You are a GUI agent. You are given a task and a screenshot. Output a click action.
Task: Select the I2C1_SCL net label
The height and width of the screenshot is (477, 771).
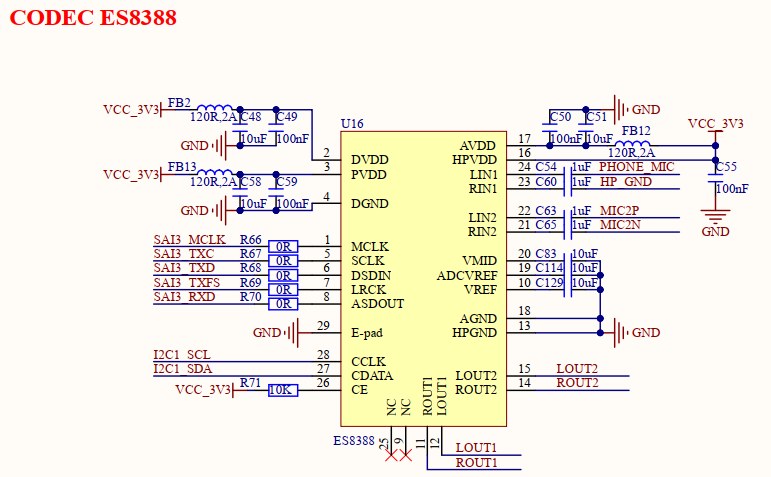182,355
